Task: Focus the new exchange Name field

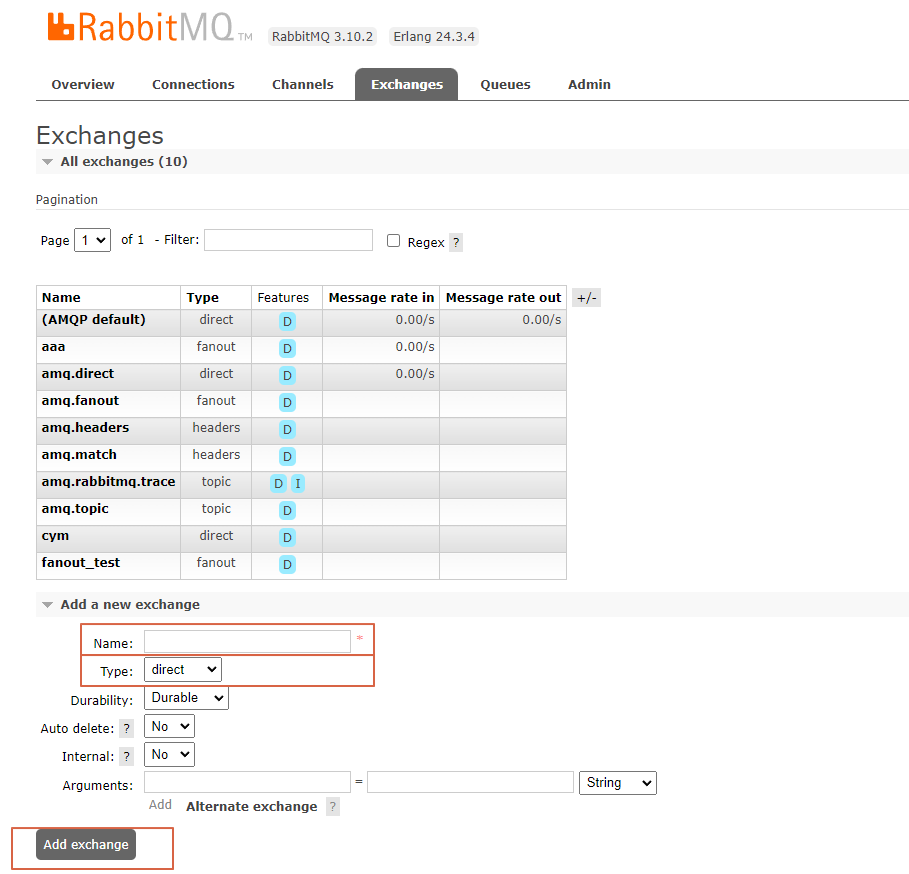Action: click(248, 642)
